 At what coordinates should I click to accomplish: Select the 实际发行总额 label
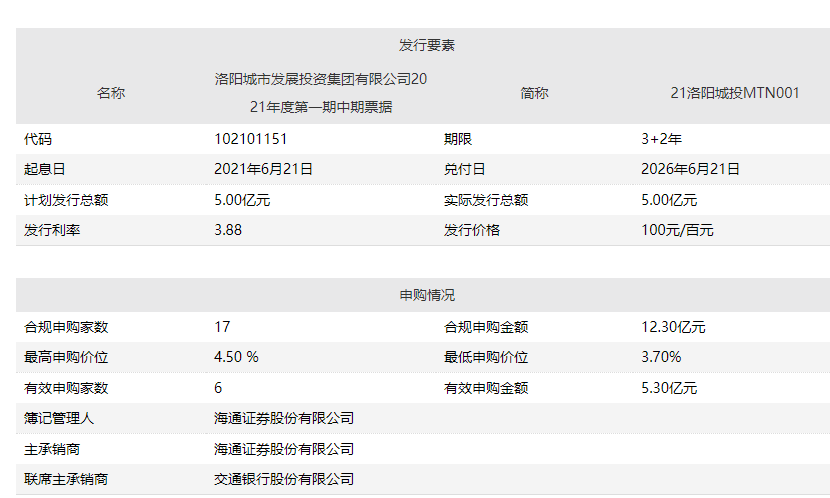click(x=486, y=200)
